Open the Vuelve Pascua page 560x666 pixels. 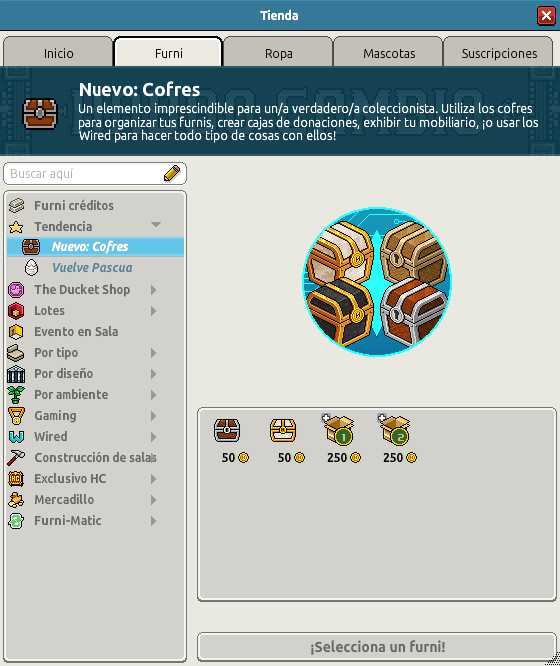[92, 268]
